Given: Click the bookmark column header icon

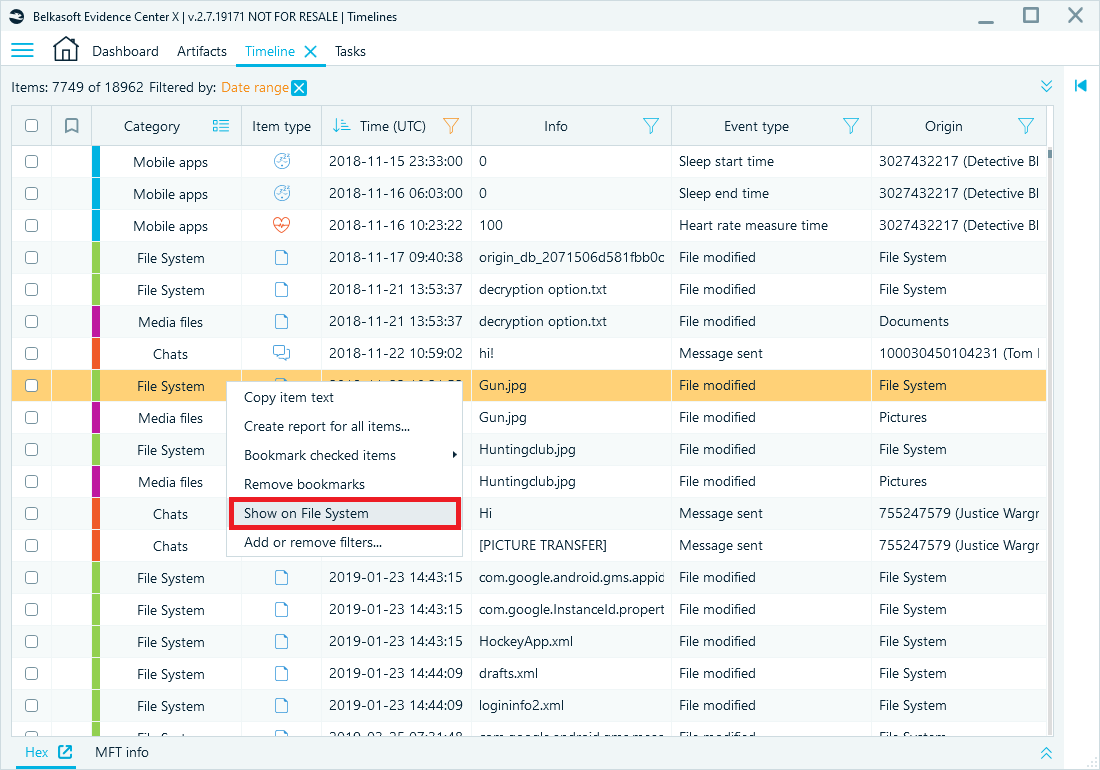Looking at the screenshot, I should (x=72, y=126).
